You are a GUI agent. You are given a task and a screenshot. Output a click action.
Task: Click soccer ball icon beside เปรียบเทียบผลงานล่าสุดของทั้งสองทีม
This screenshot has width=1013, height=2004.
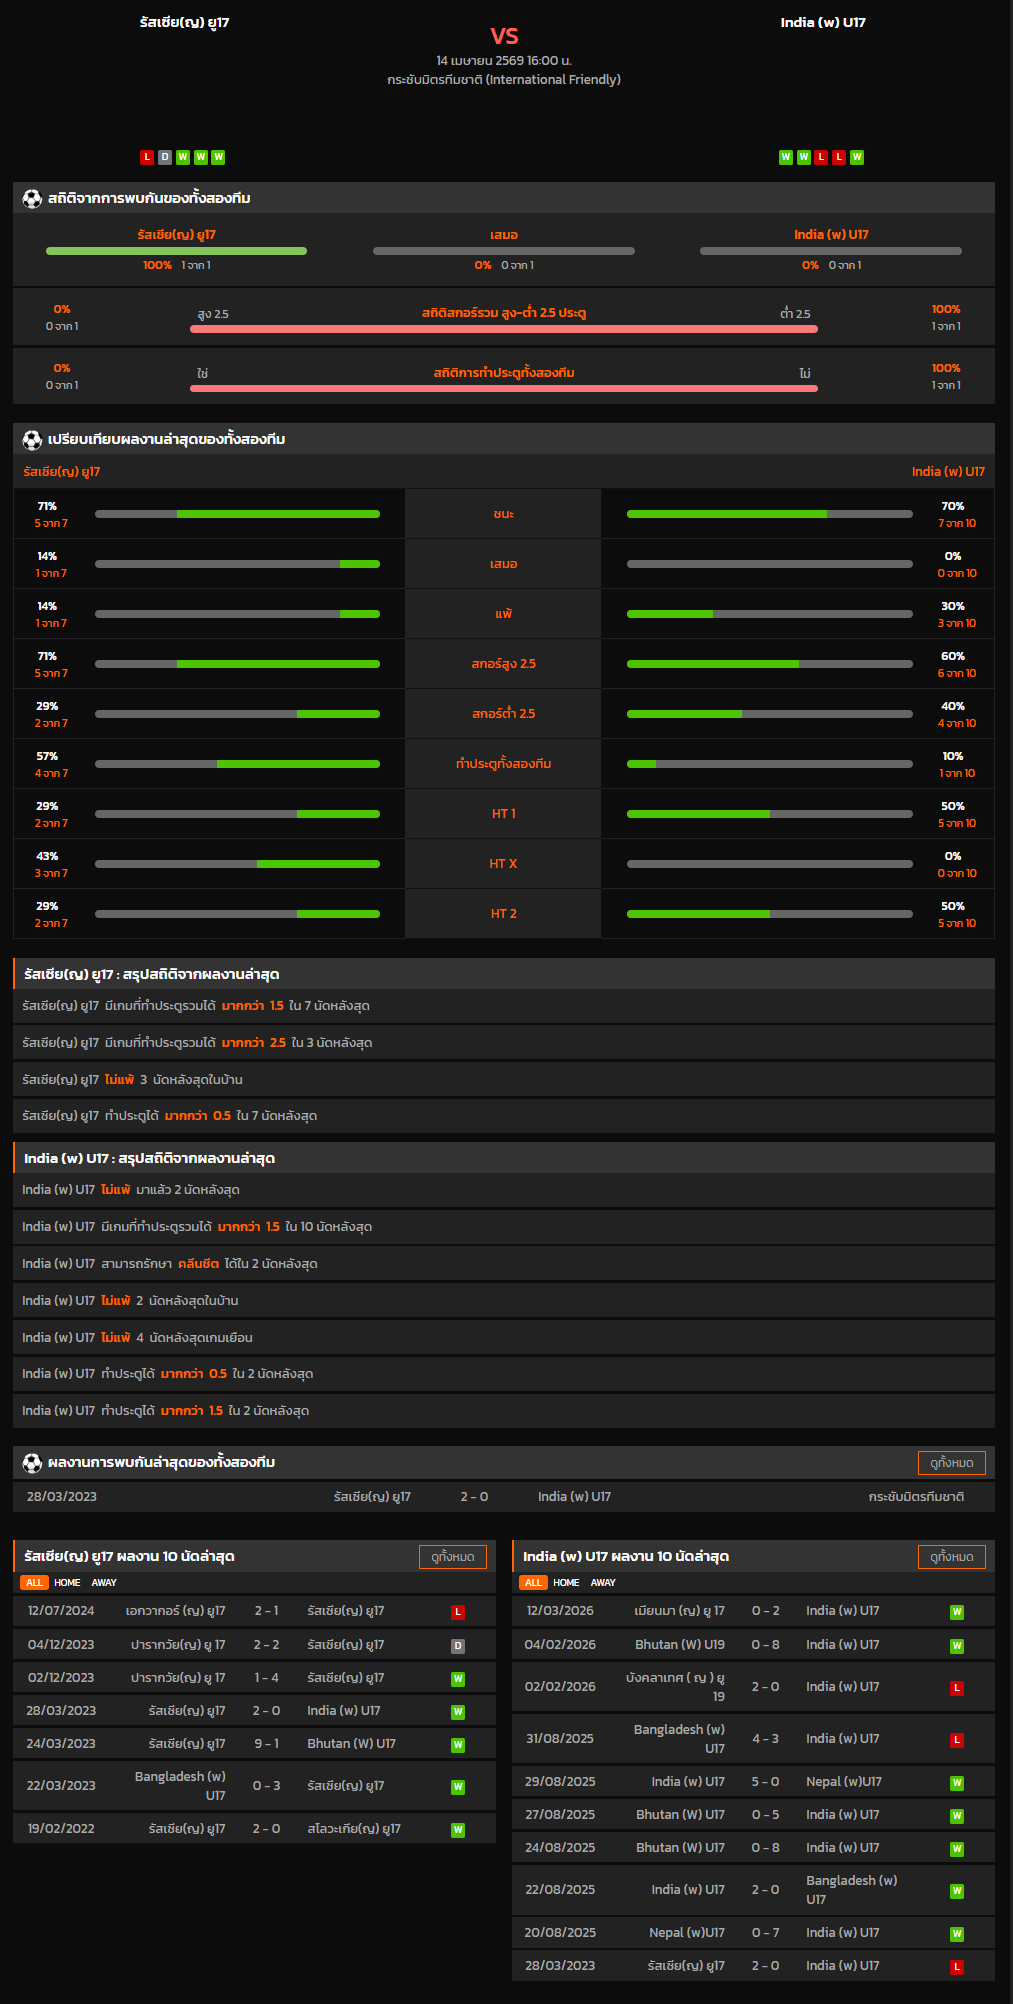click(32, 439)
